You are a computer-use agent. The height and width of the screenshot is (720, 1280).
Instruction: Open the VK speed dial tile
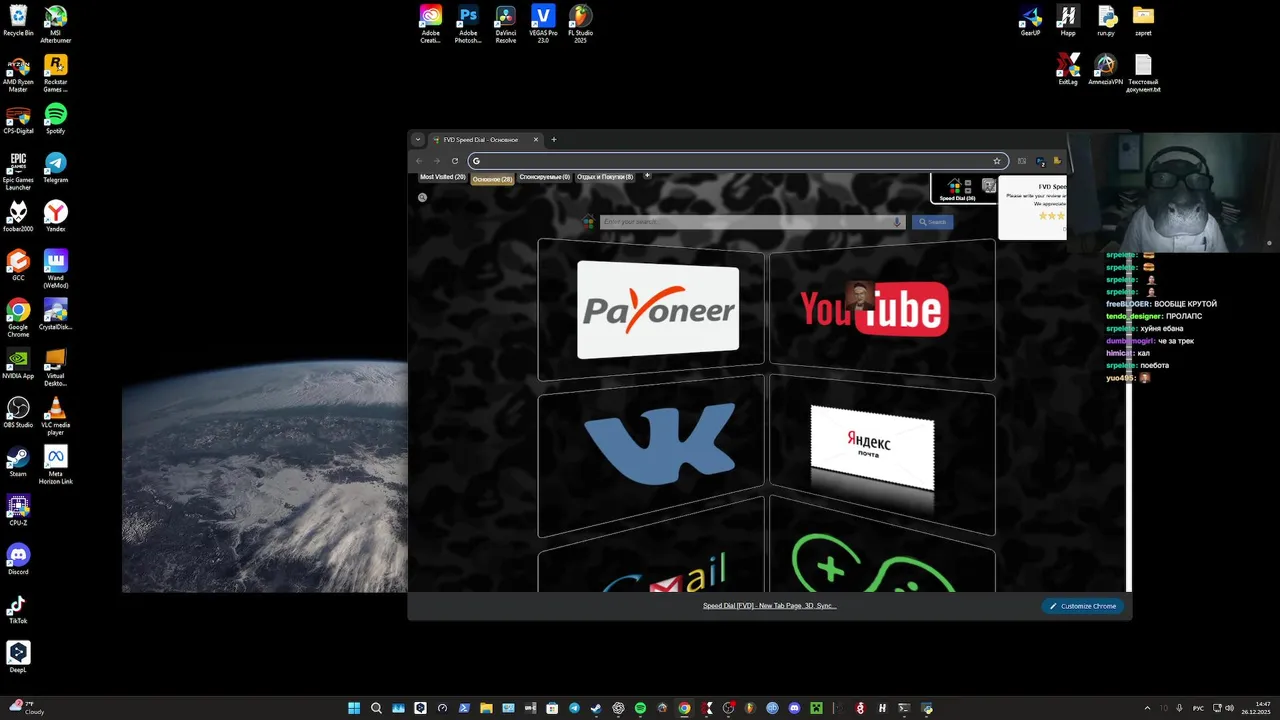[651, 455]
